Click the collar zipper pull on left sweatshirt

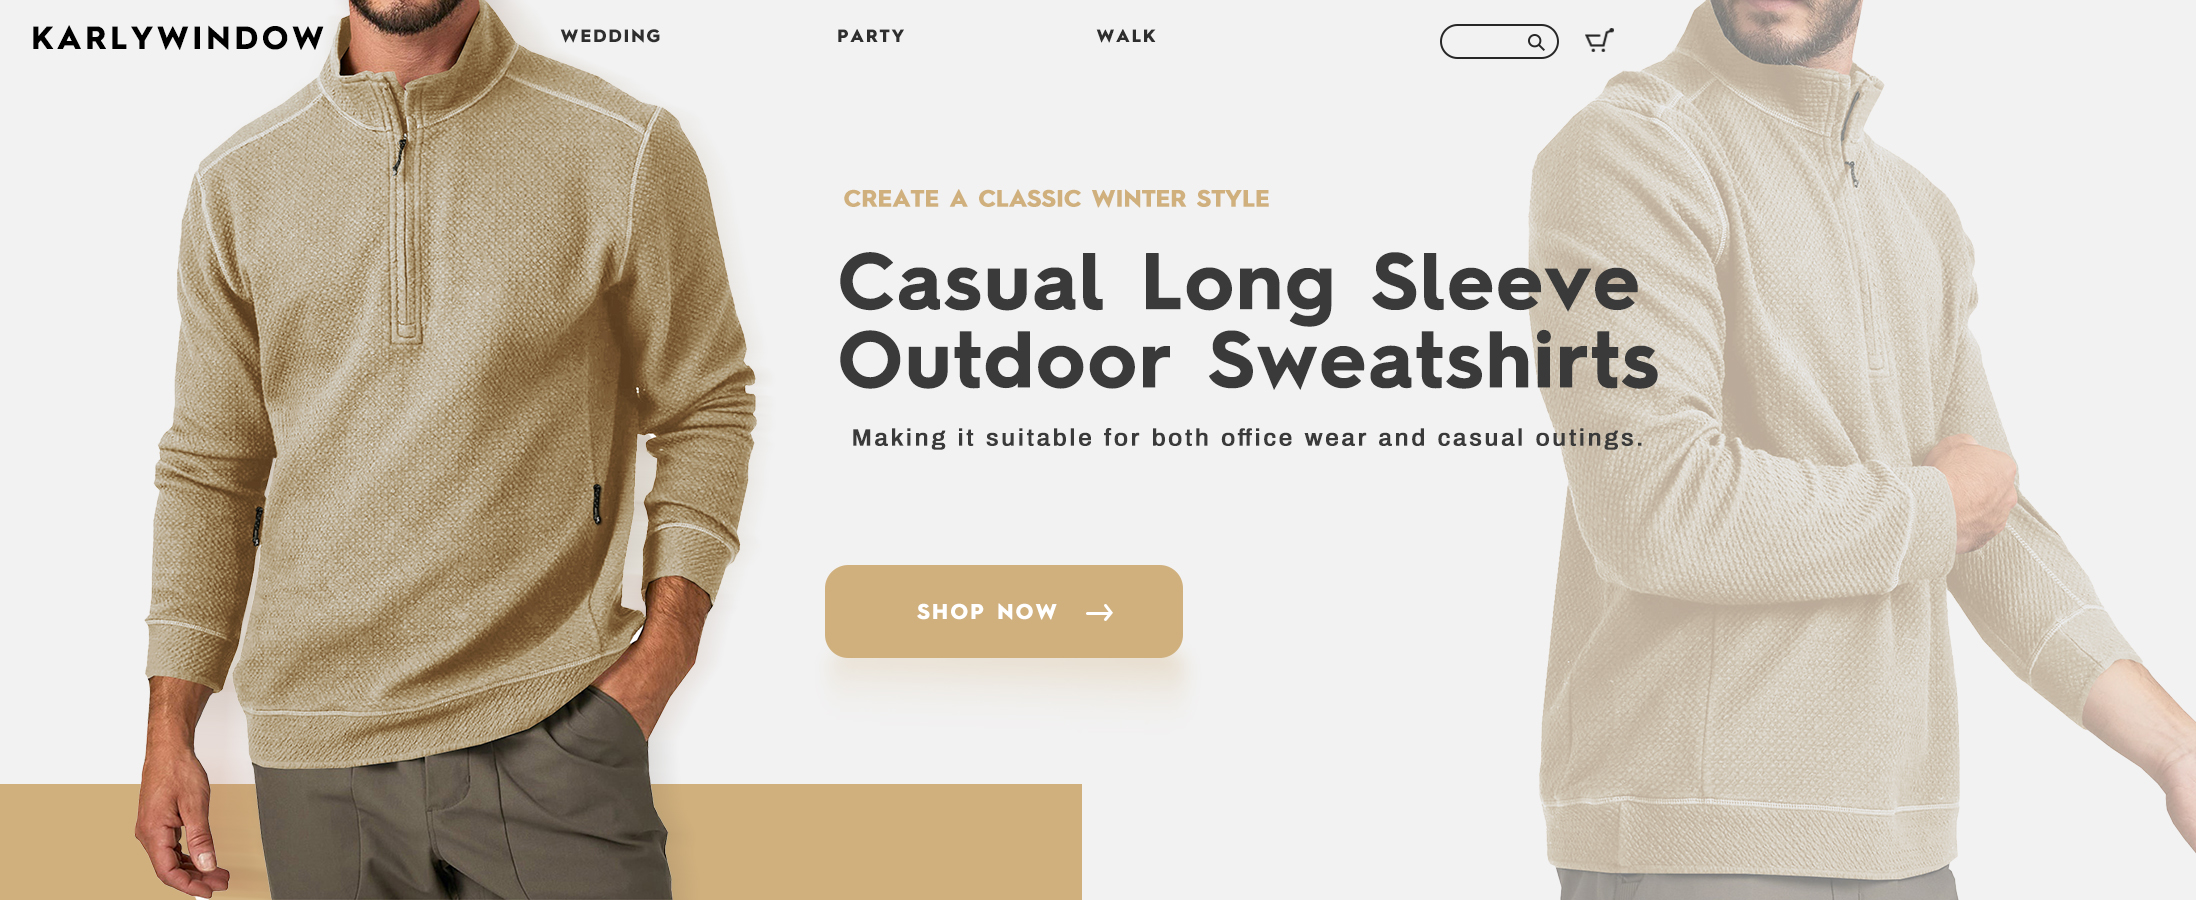pos(401,154)
